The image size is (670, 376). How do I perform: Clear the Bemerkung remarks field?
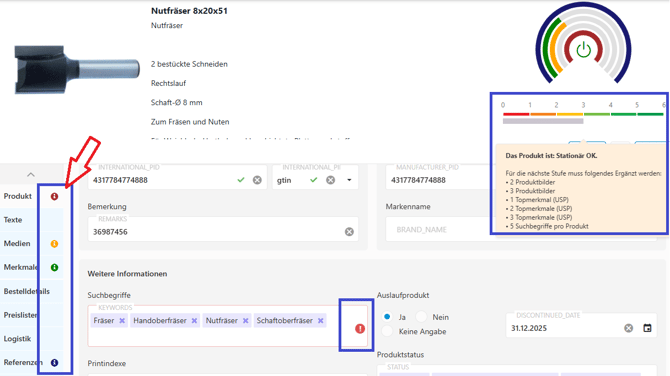point(349,232)
